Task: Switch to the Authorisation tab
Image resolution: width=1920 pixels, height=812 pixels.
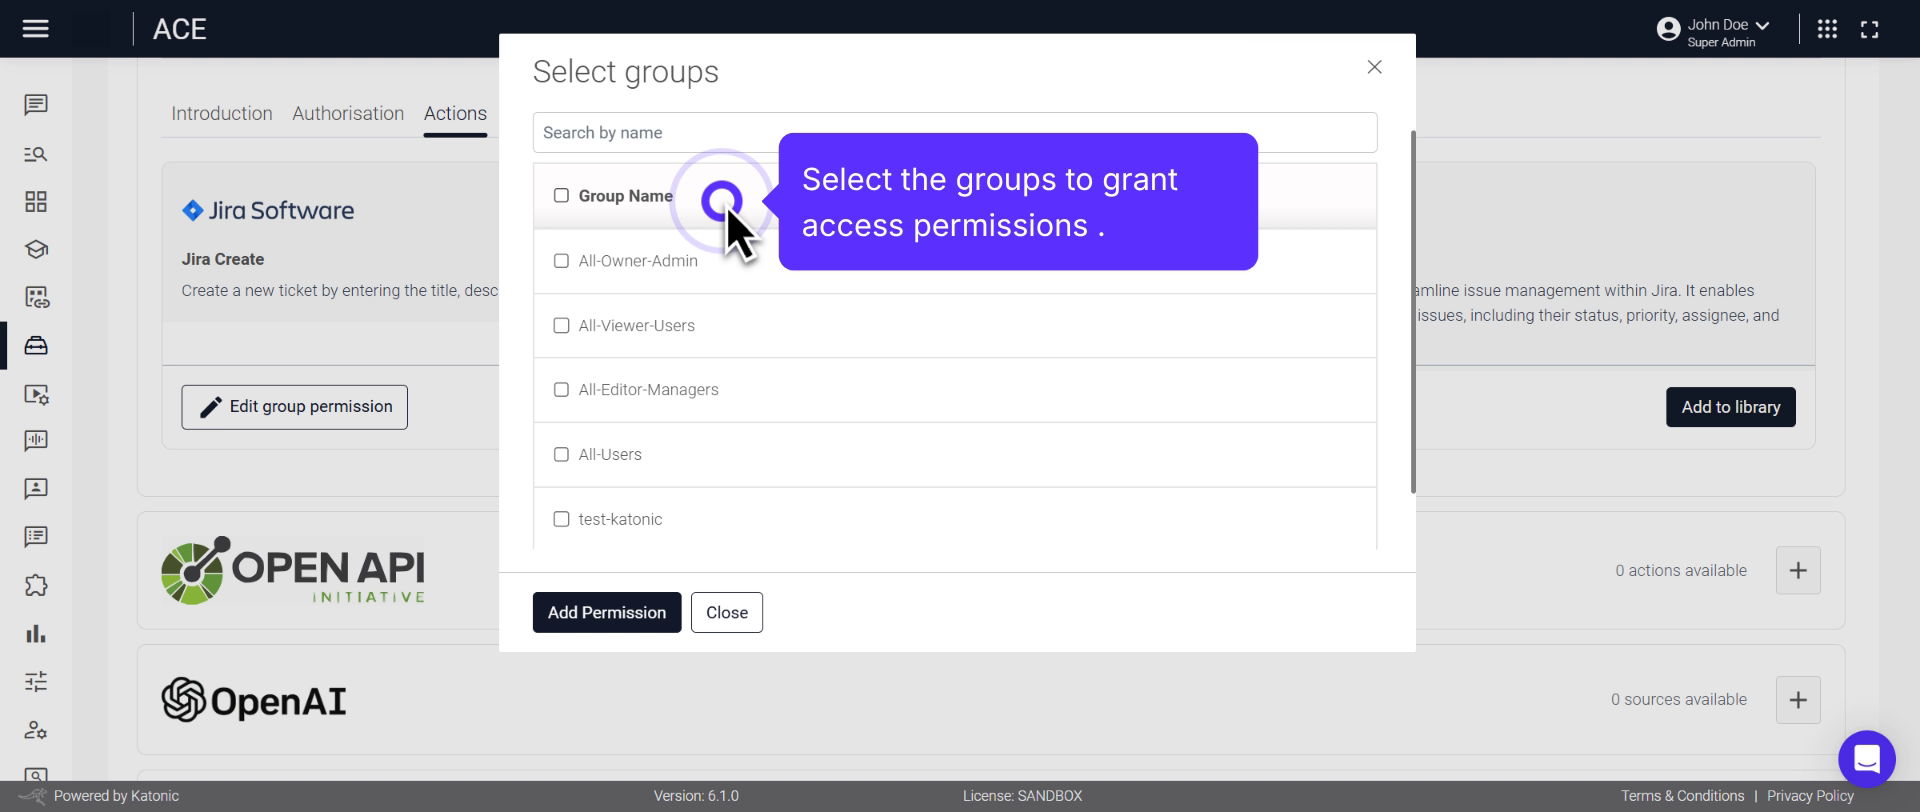Action: (x=348, y=113)
